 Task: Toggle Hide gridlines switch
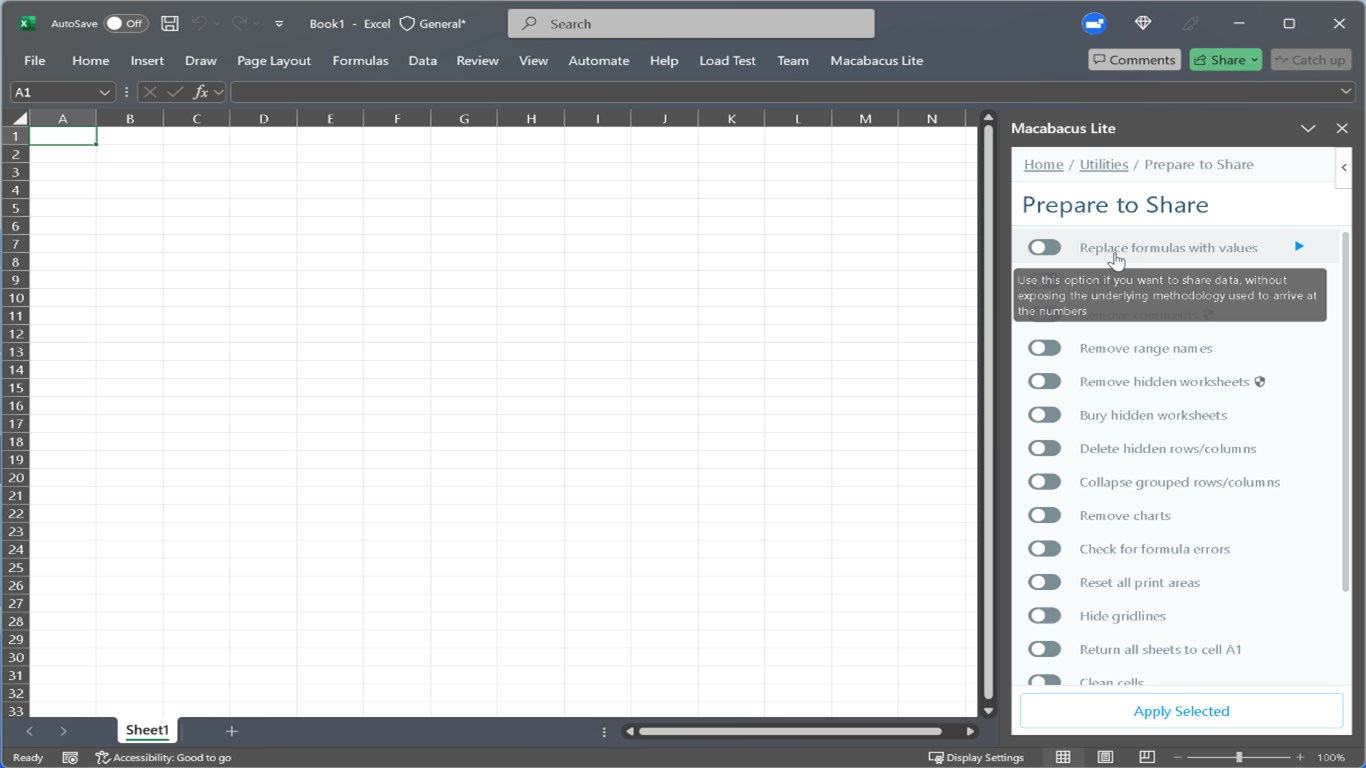pos(1044,616)
